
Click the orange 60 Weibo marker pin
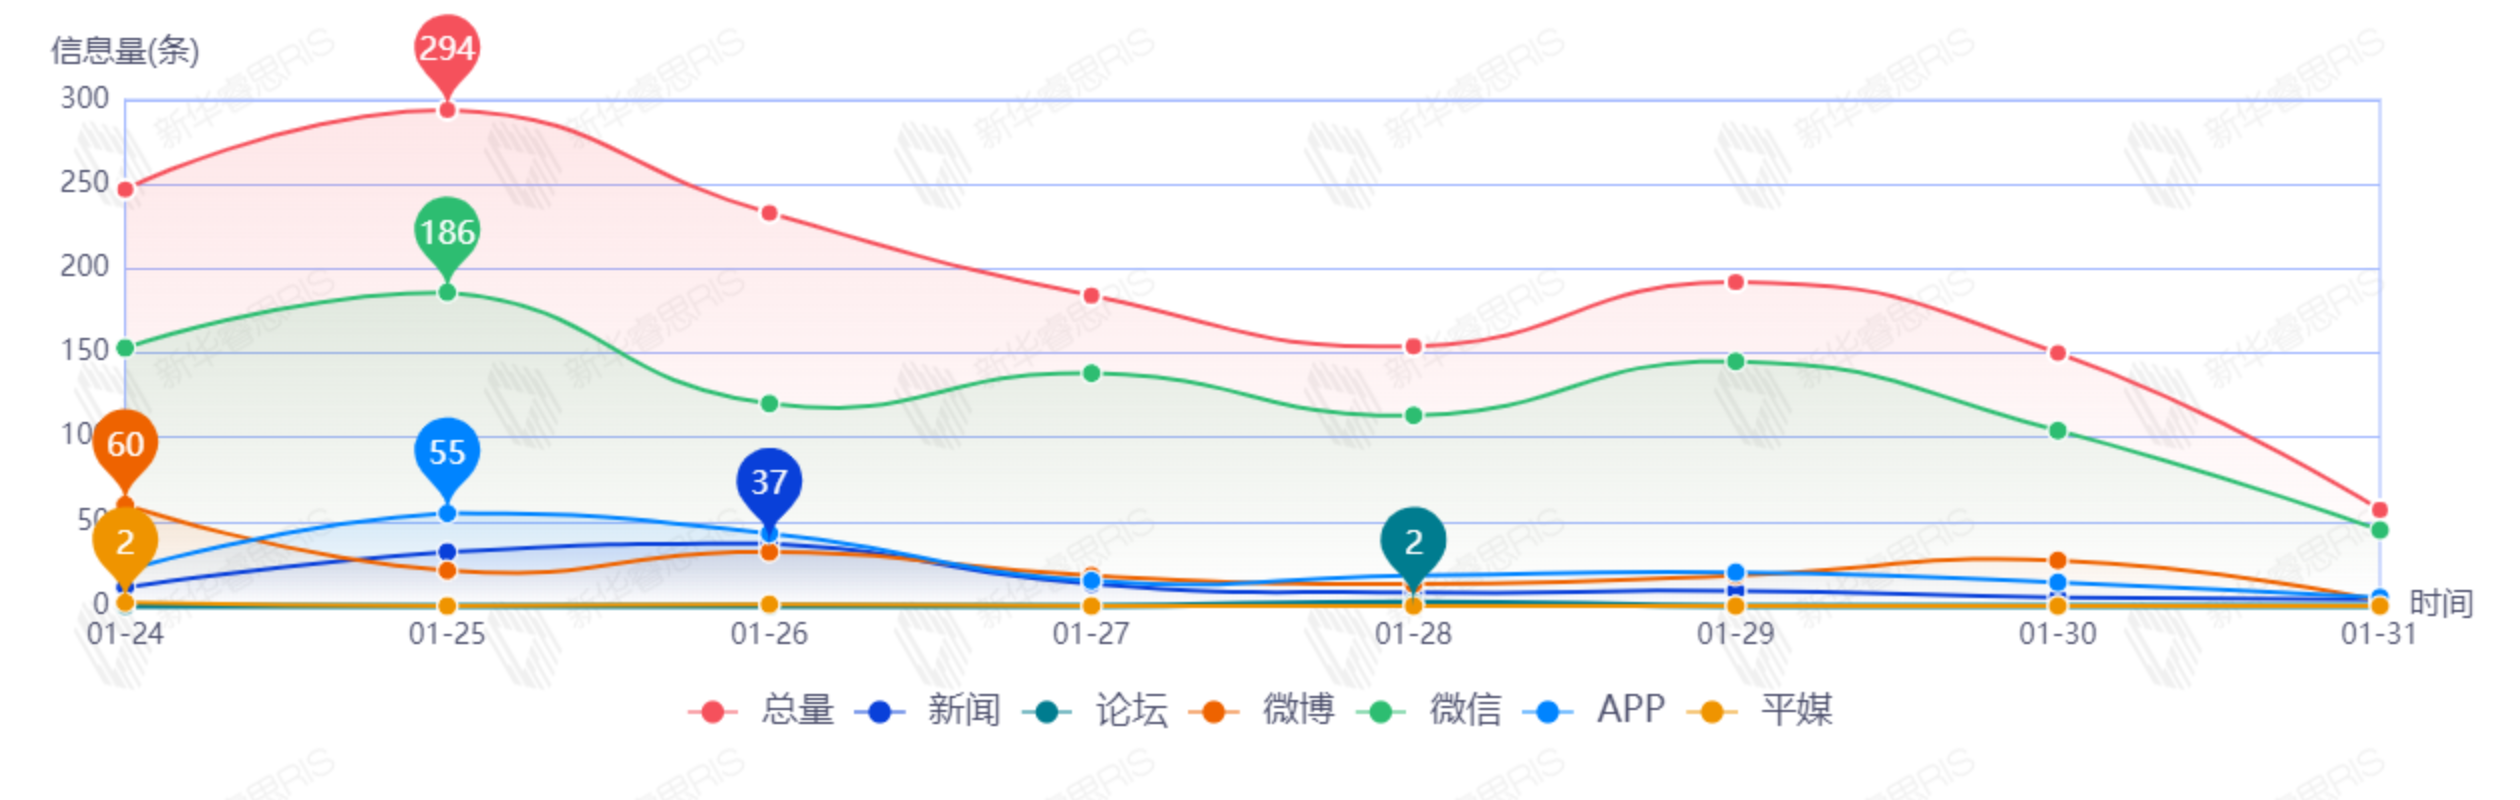point(125,444)
